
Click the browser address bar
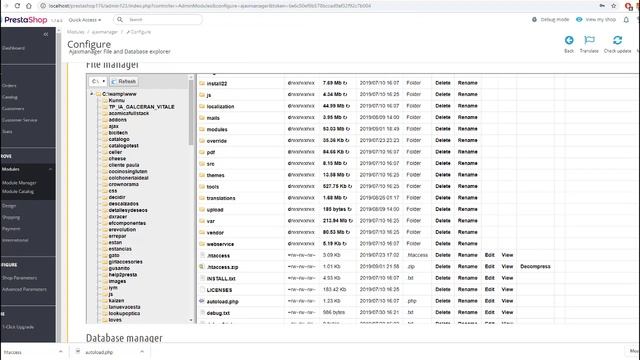coord(318,6)
